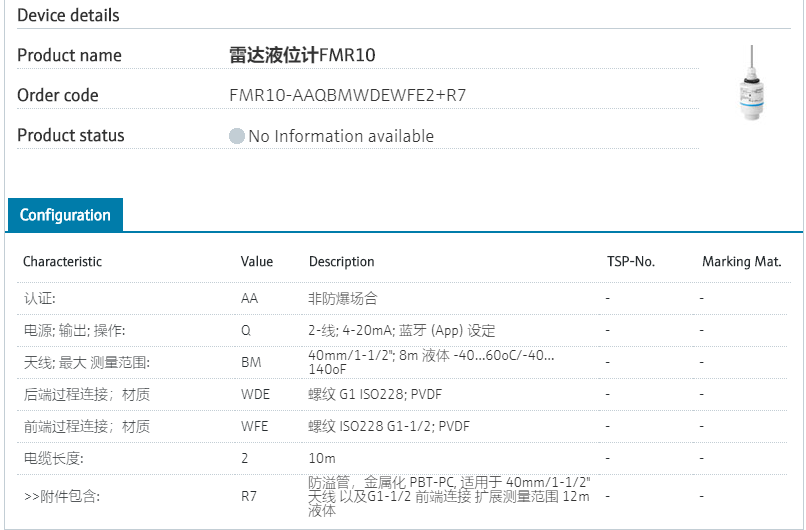Open the Configuration tab
The height and width of the screenshot is (530, 806).
(65, 215)
